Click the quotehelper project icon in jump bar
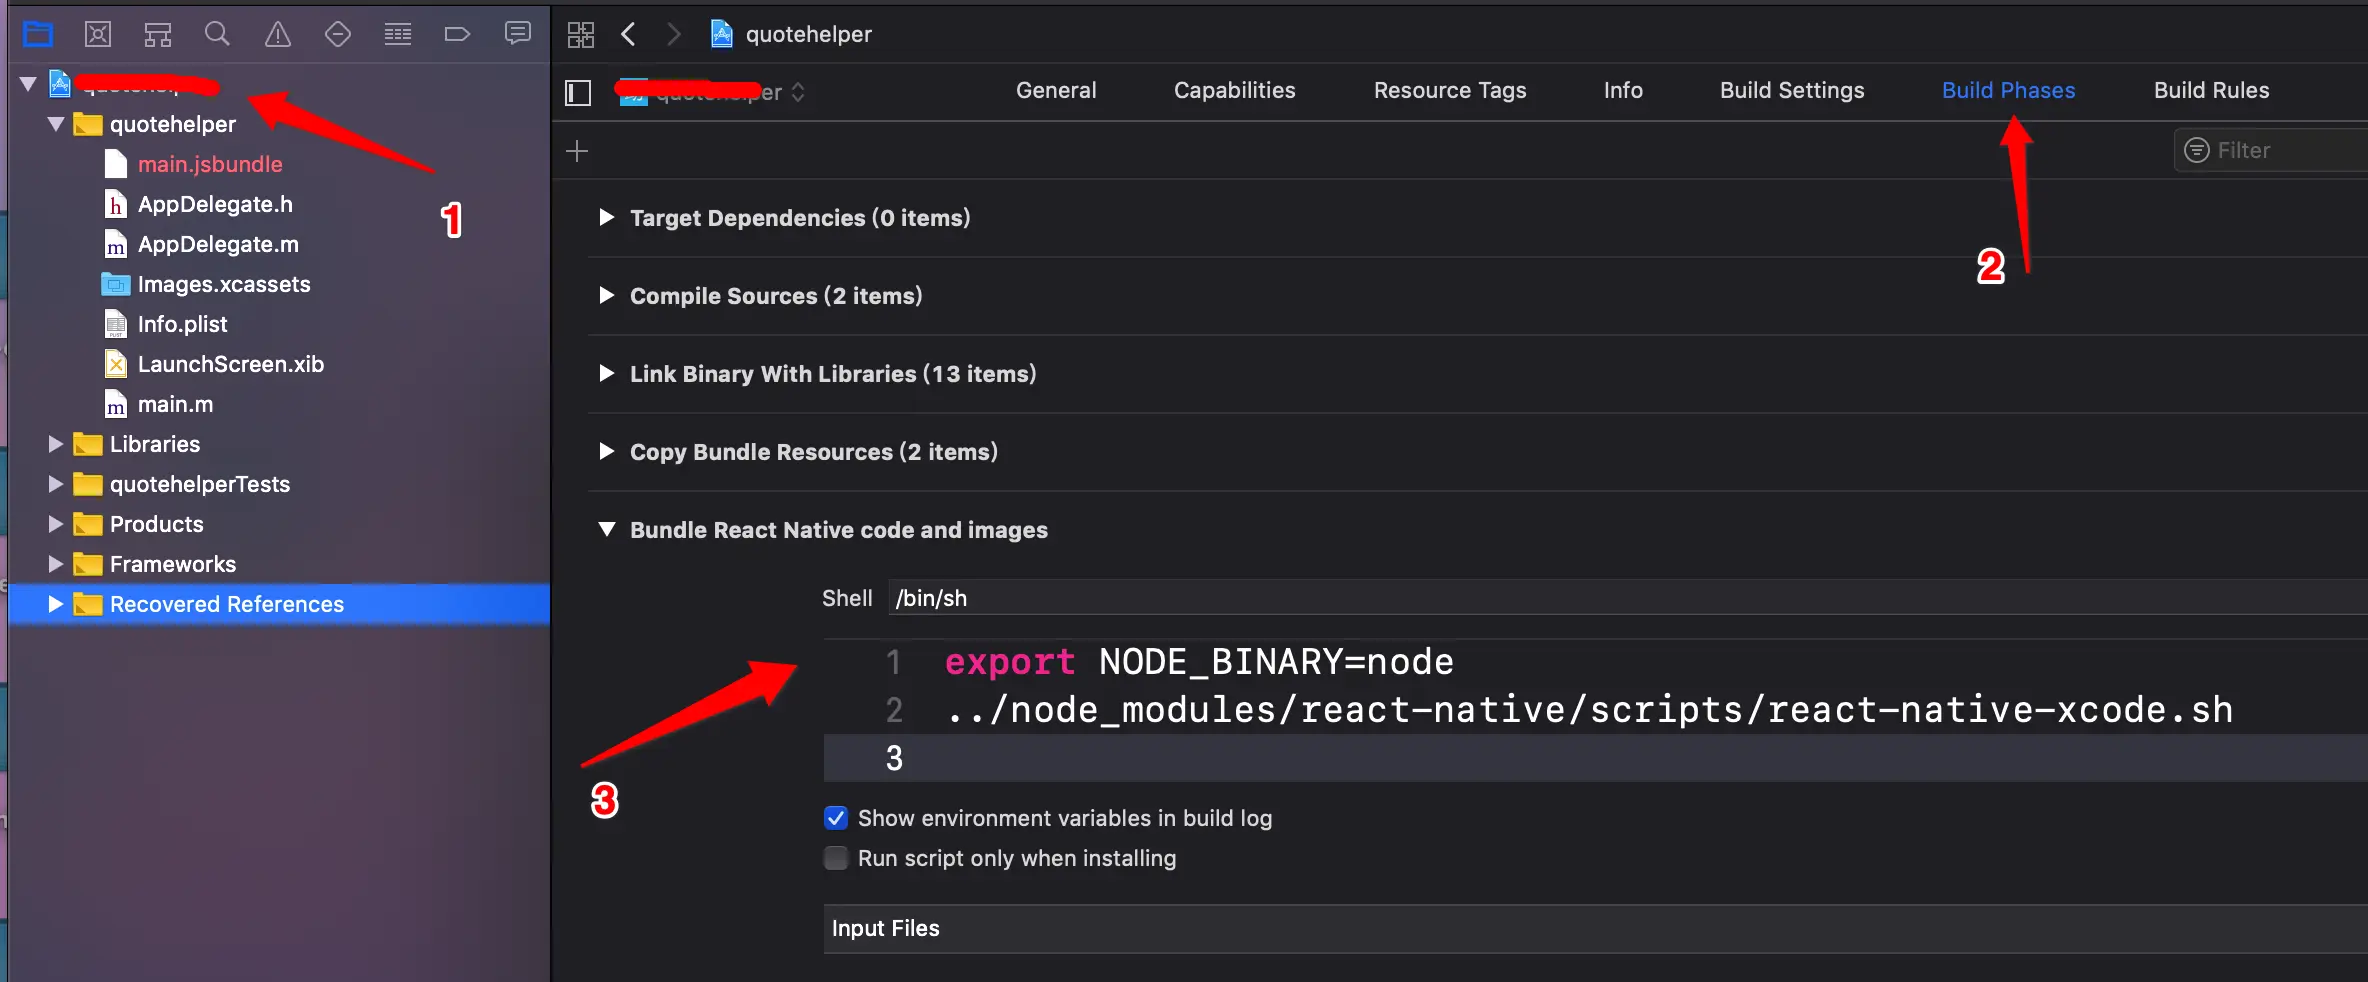 [721, 34]
